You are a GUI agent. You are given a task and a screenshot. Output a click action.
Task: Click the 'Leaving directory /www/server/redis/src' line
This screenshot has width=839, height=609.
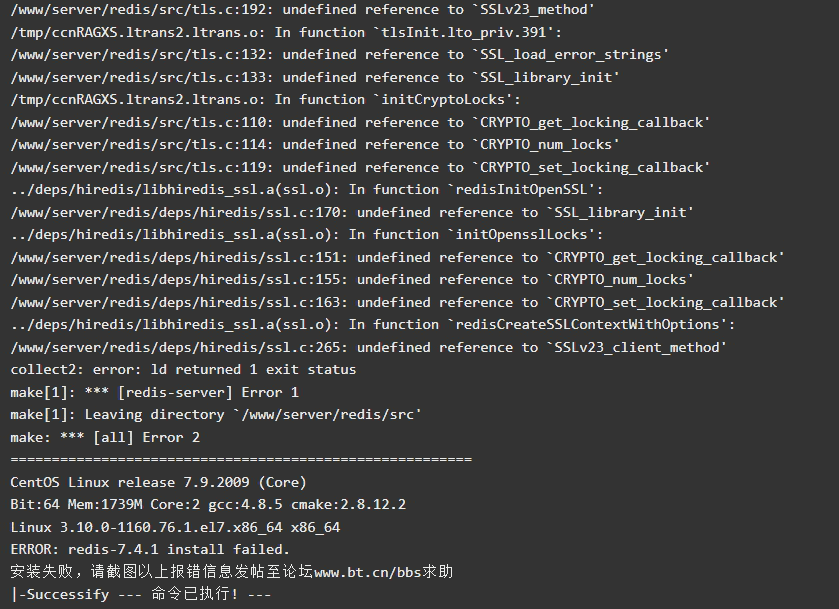pos(216,415)
